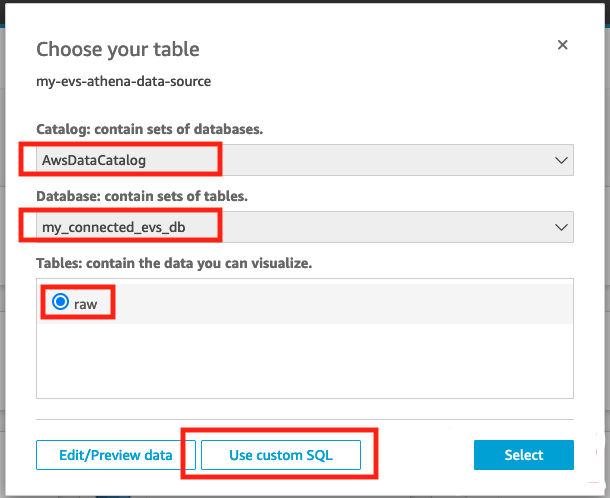Click the AwsDataCatalog value text
The width and height of the screenshot is (610, 498).
pos(94,160)
